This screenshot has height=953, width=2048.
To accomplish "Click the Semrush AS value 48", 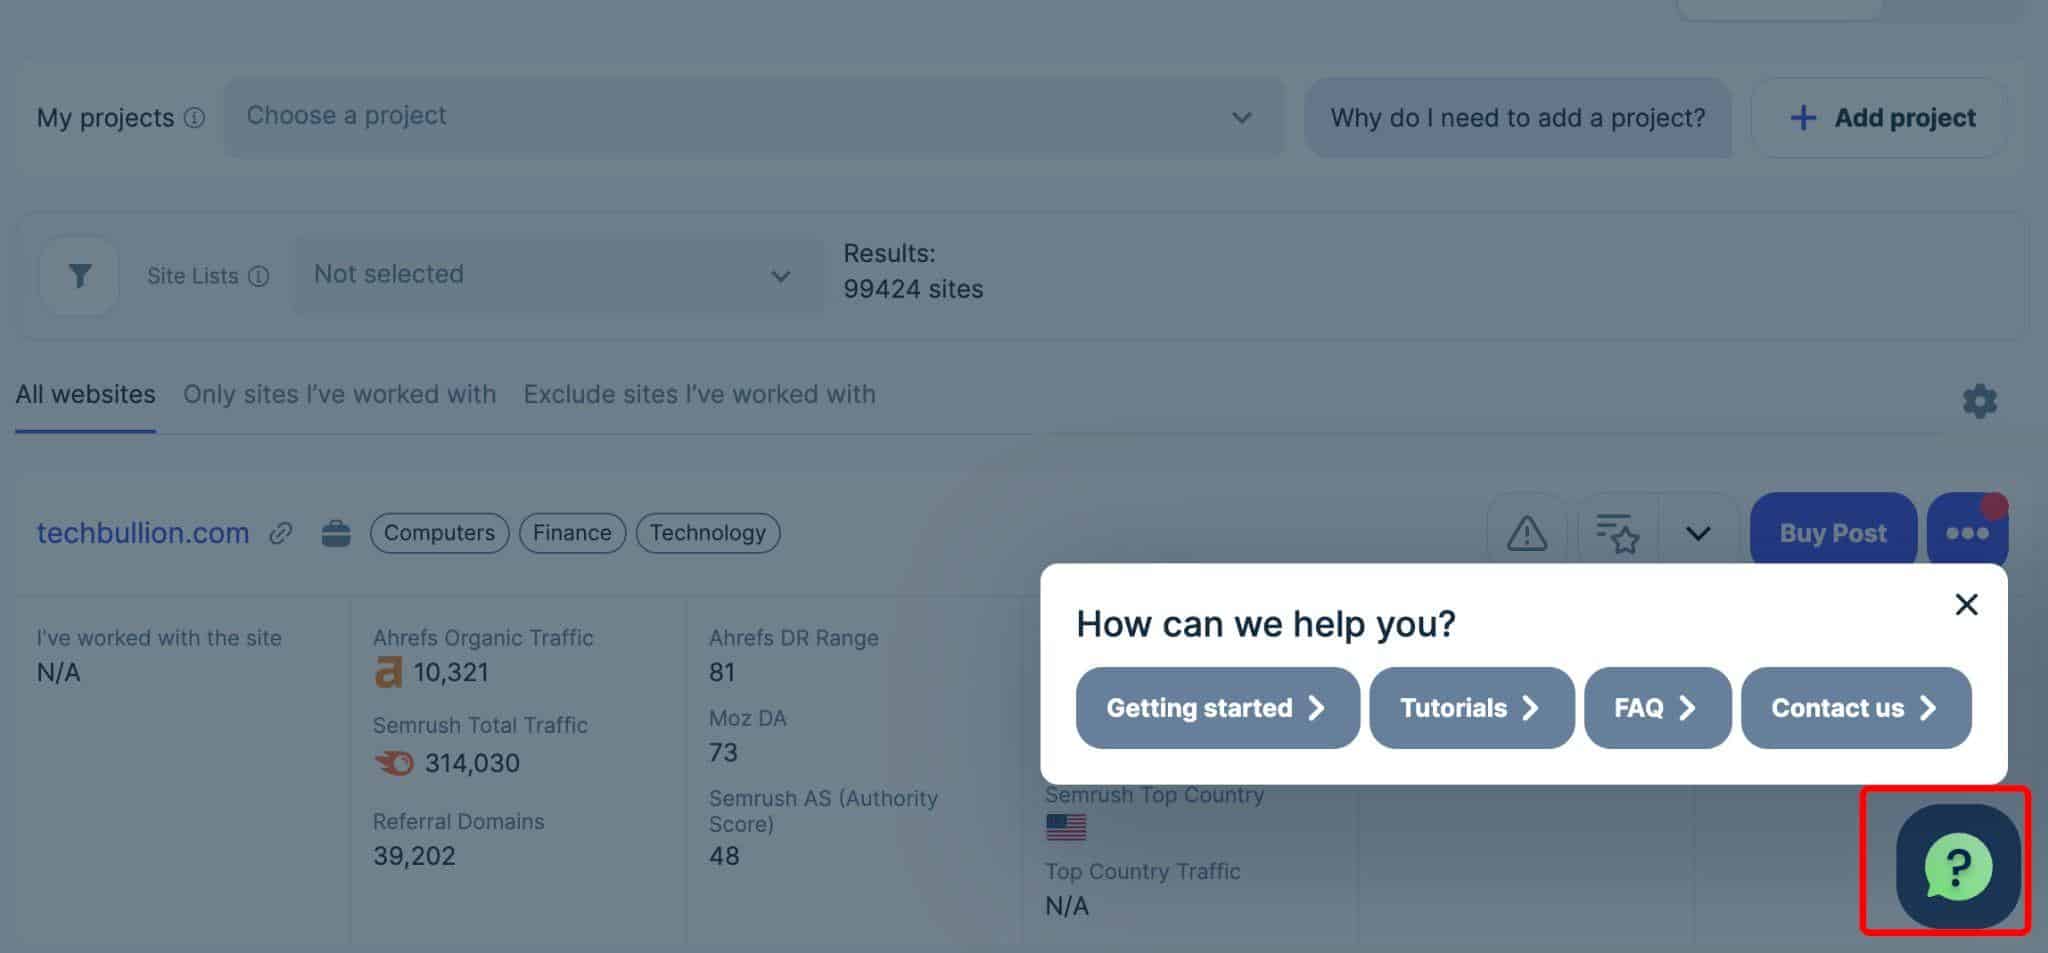I will click(724, 856).
